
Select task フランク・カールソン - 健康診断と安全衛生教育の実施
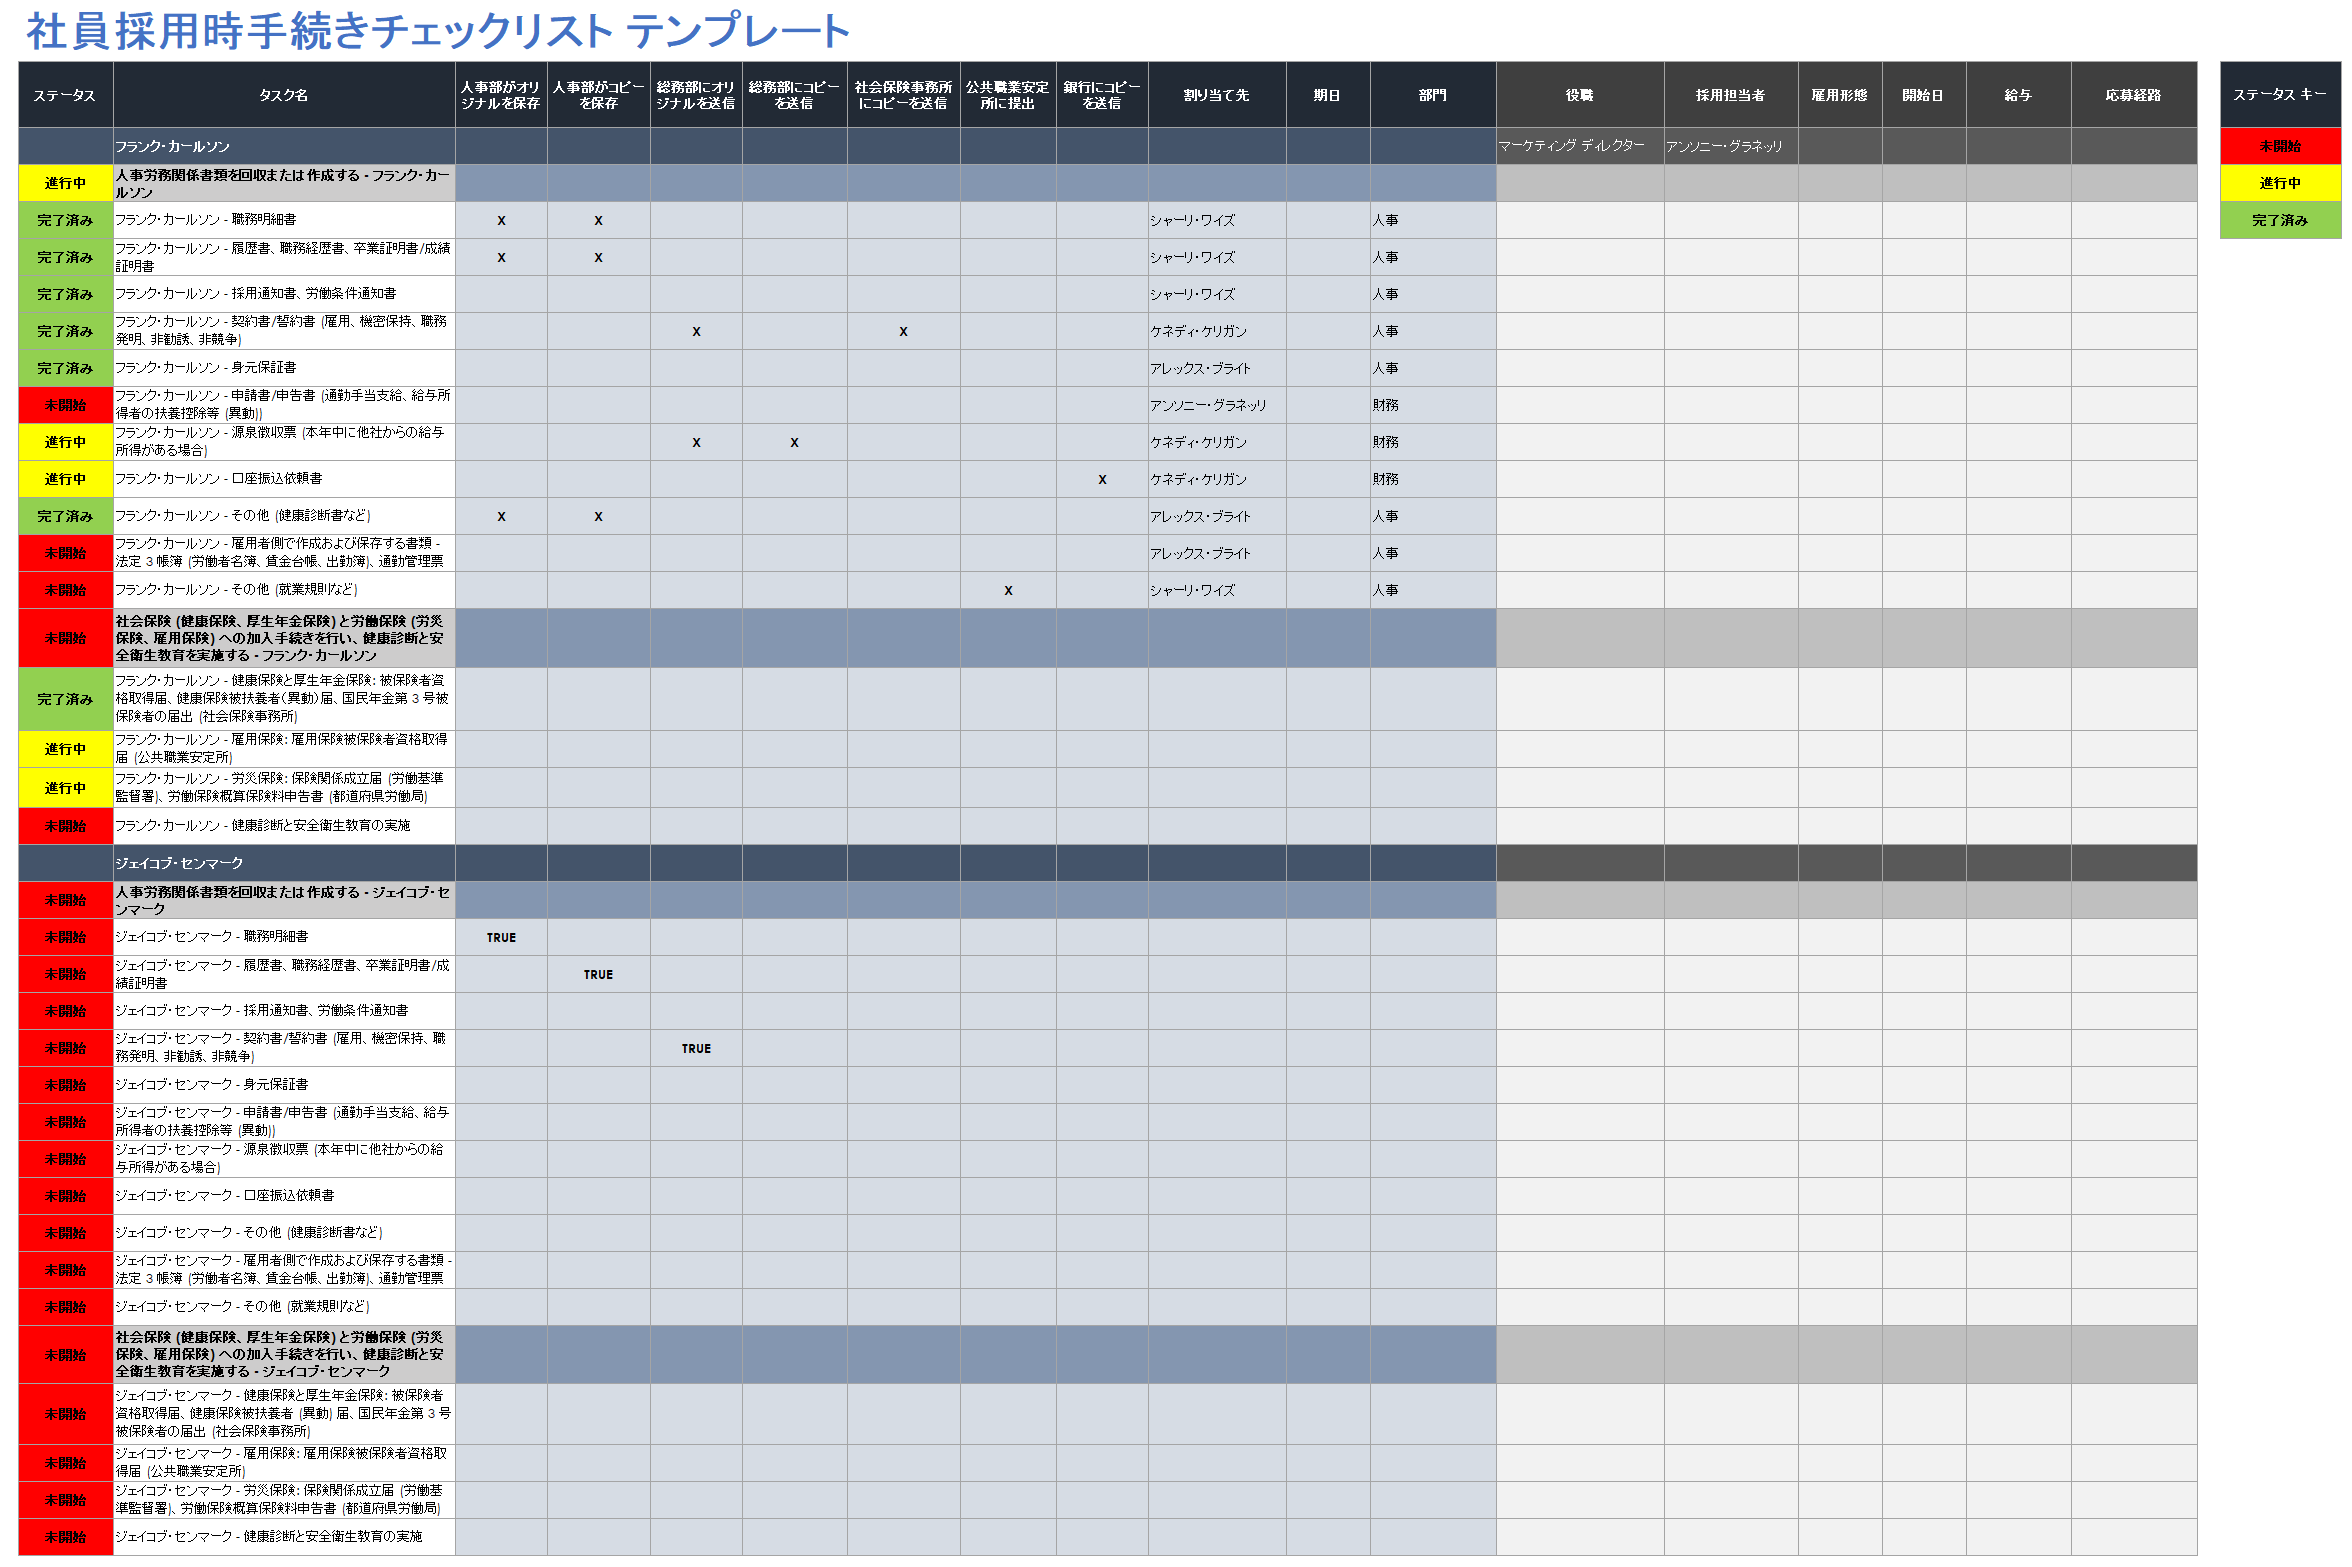(284, 826)
